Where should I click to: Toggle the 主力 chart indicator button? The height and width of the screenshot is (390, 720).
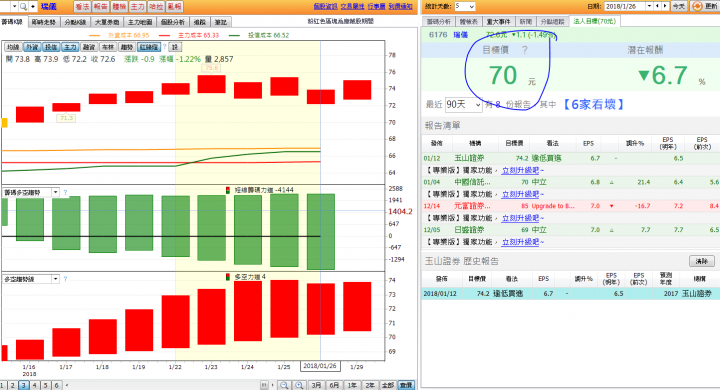70,47
